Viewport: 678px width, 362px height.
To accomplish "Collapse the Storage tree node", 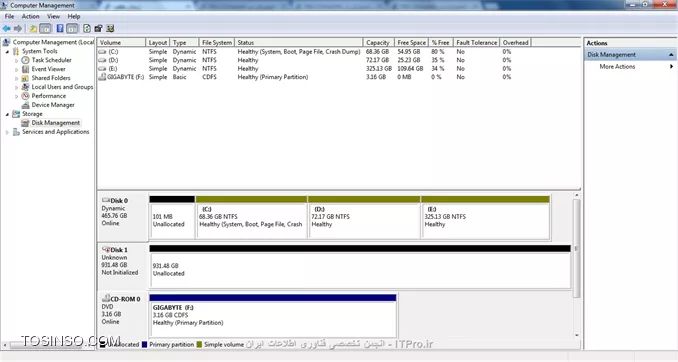I will point(7,114).
